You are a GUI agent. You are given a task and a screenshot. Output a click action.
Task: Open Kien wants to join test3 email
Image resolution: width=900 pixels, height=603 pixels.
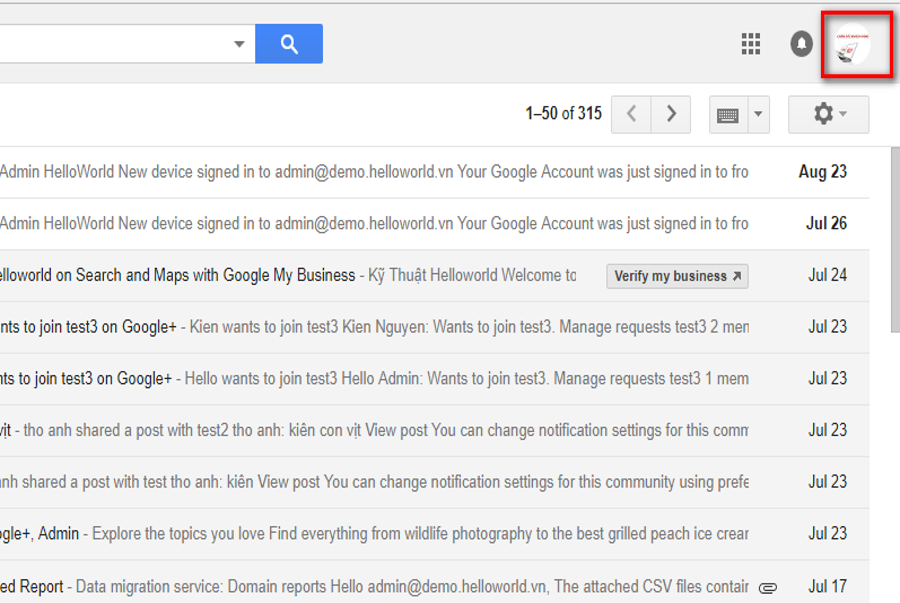tap(435, 327)
